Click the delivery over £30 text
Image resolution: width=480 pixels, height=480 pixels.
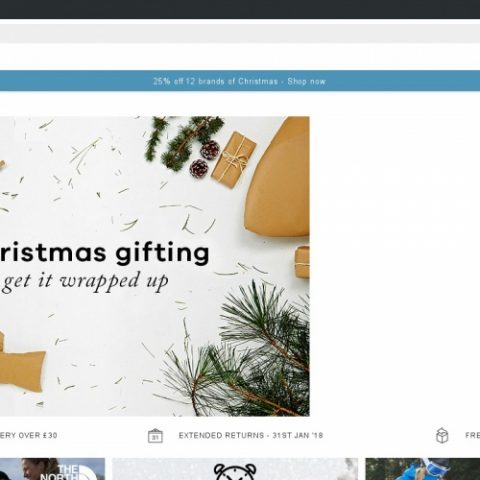[x=29, y=435]
